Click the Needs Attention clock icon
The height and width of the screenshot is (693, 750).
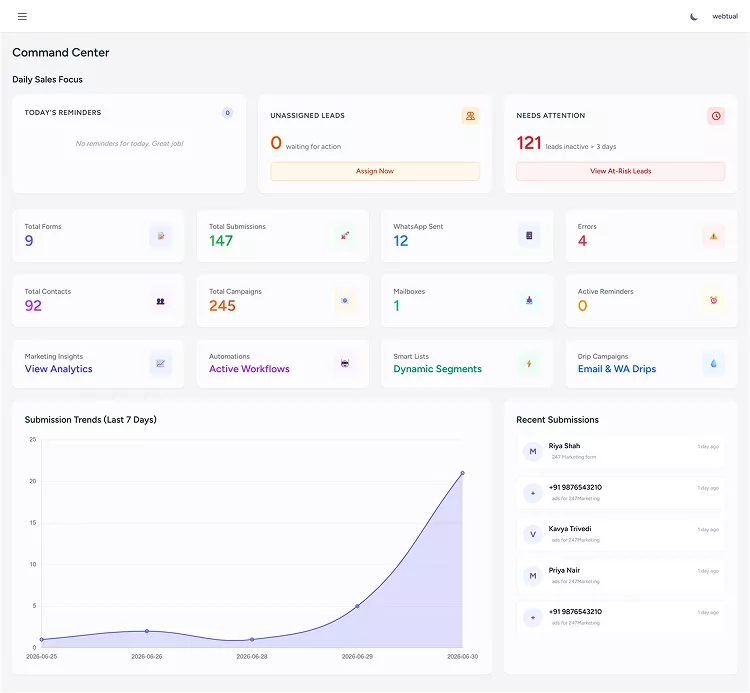[x=716, y=116]
